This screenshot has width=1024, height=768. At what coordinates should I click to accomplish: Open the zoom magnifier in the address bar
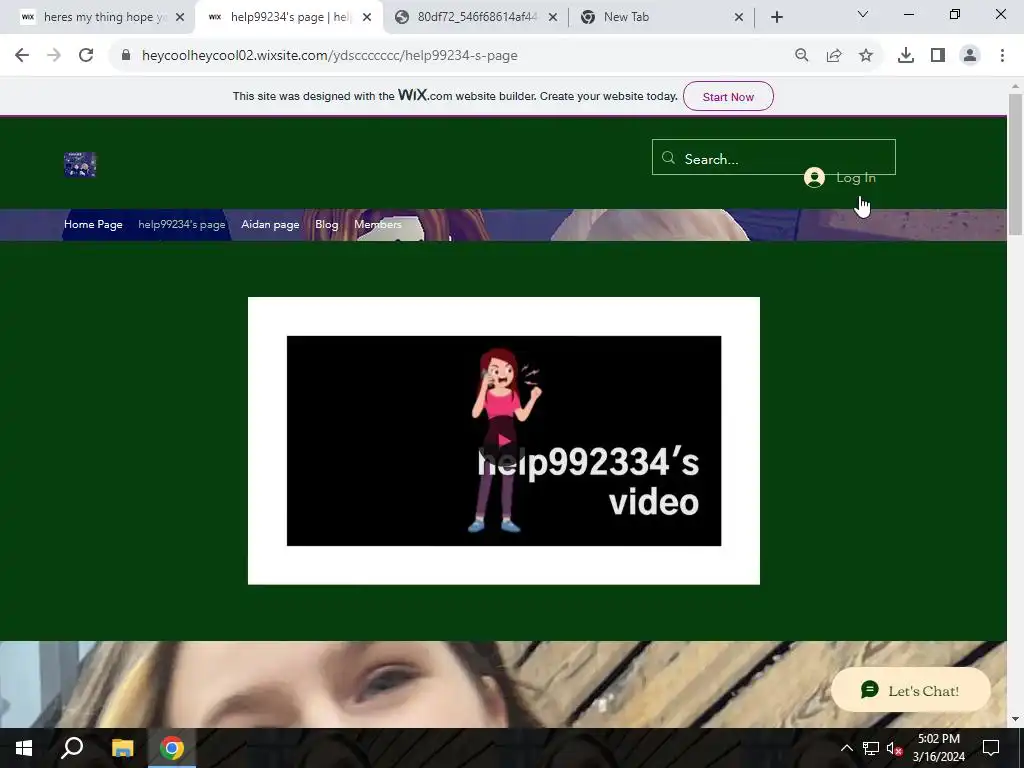click(801, 56)
